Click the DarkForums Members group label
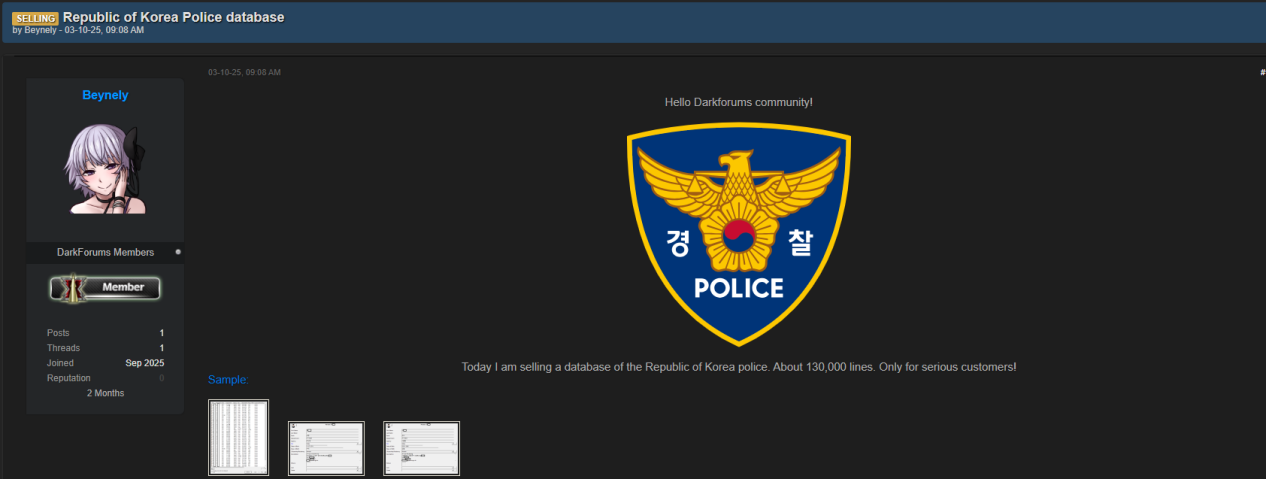Viewport: 1266px width, 479px height. coord(105,252)
